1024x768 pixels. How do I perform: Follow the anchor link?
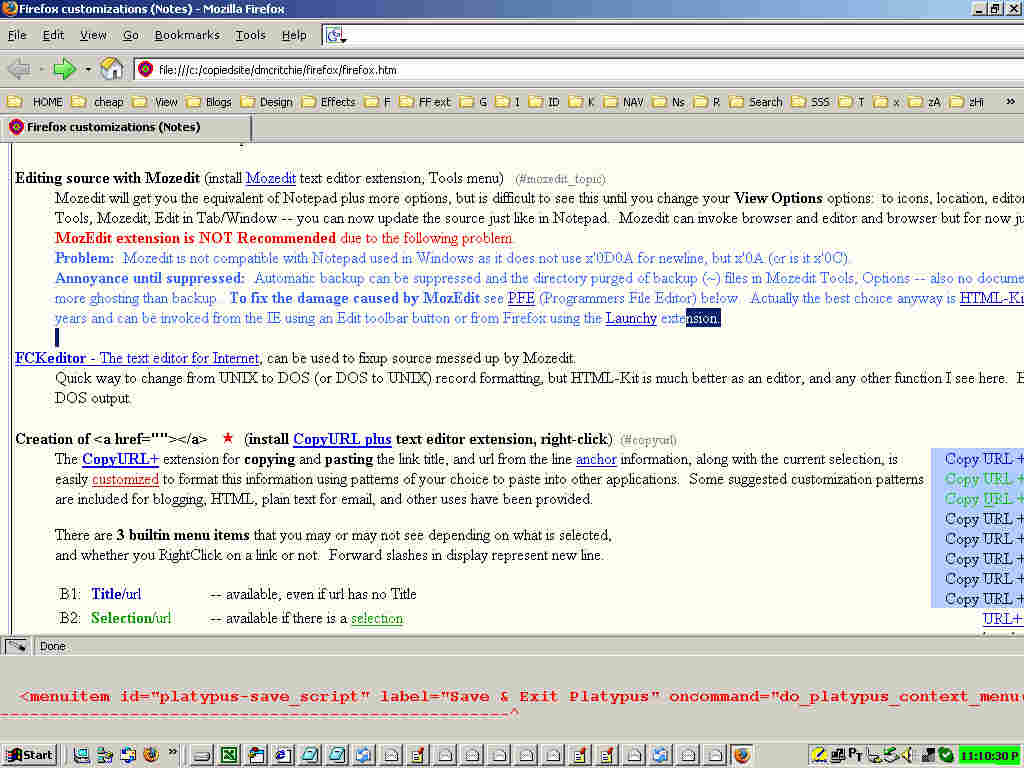[596, 460]
